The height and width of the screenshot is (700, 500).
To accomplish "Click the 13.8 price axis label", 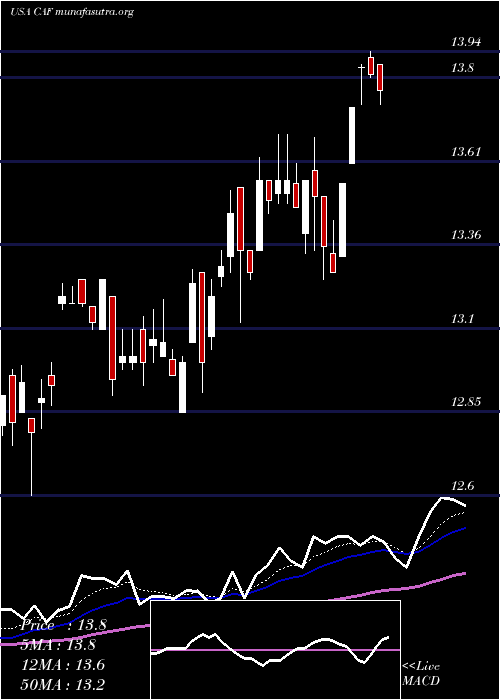I will 462,68.
